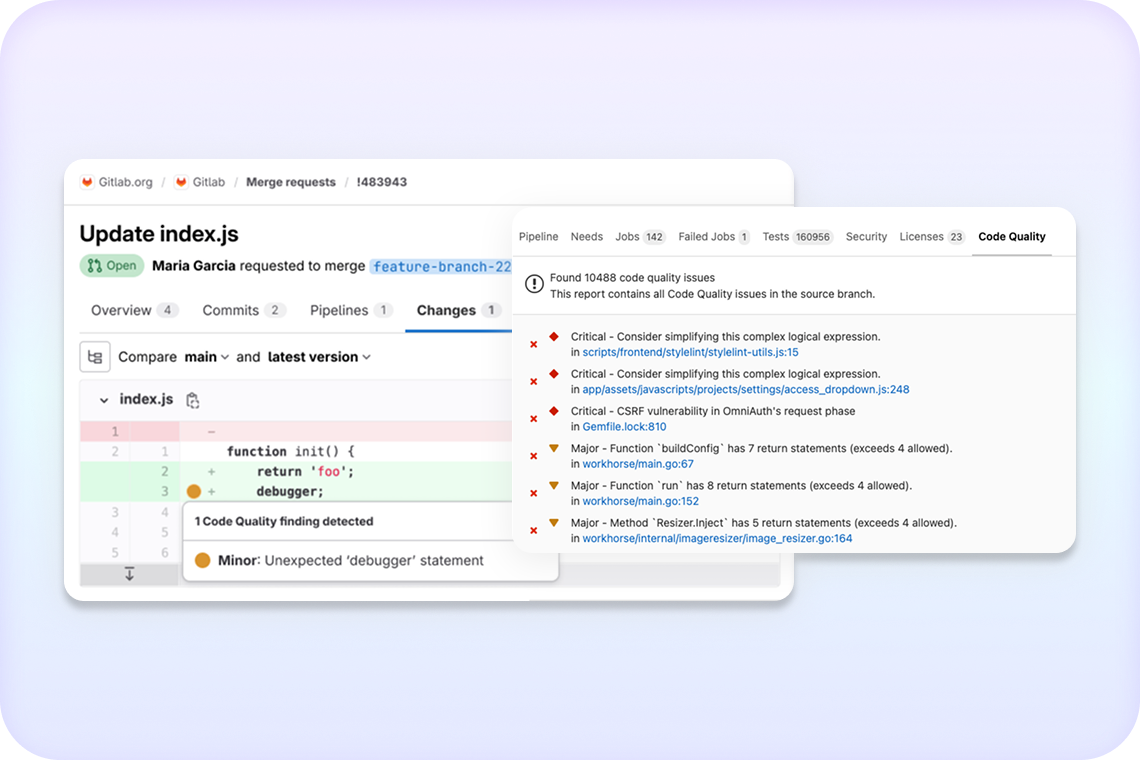Screen dimensions: 1140x760
Task: Open the Gitlab.org breadcrumb link
Action: [126, 182]
